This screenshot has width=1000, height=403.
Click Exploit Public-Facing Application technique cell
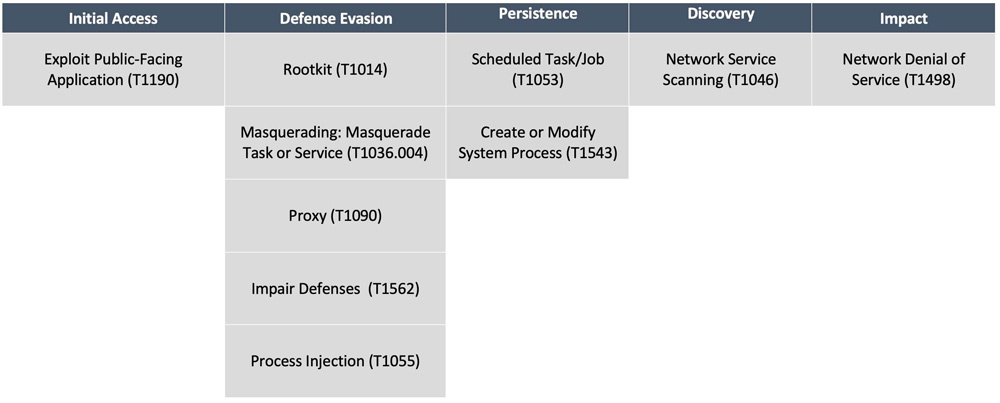click(x=112, y=69)
